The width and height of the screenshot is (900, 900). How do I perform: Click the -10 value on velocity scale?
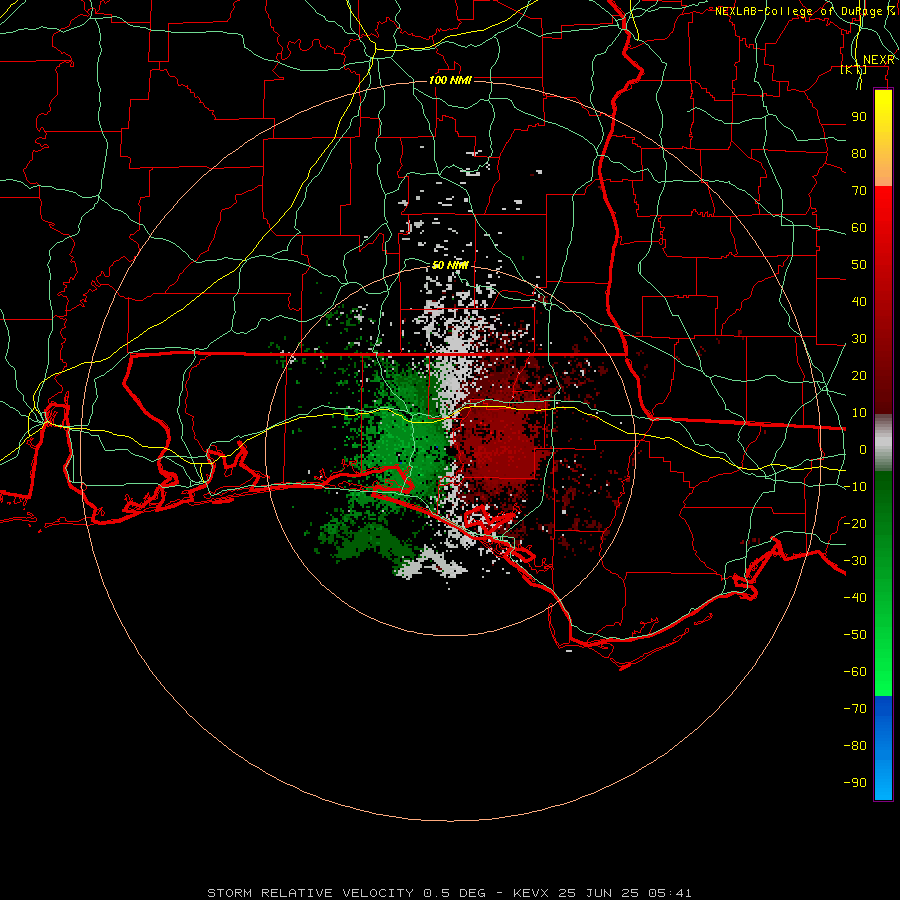coord(855,487)
